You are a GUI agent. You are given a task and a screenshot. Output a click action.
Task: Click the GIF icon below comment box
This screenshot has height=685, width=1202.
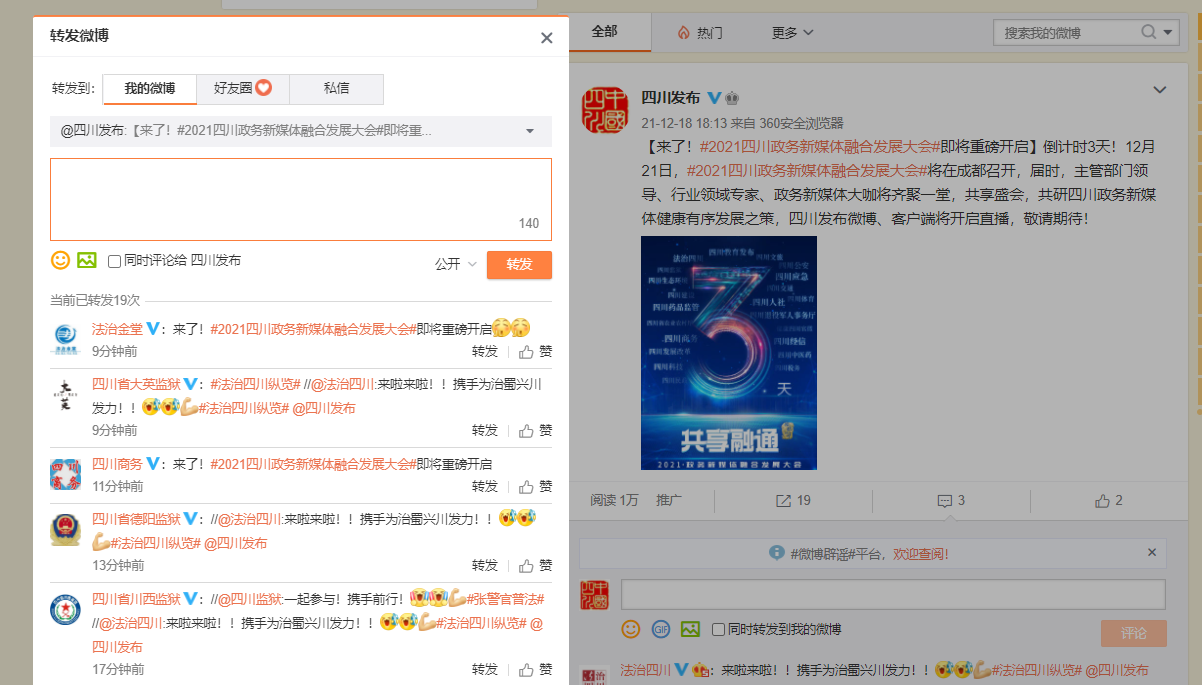(660, 629)
